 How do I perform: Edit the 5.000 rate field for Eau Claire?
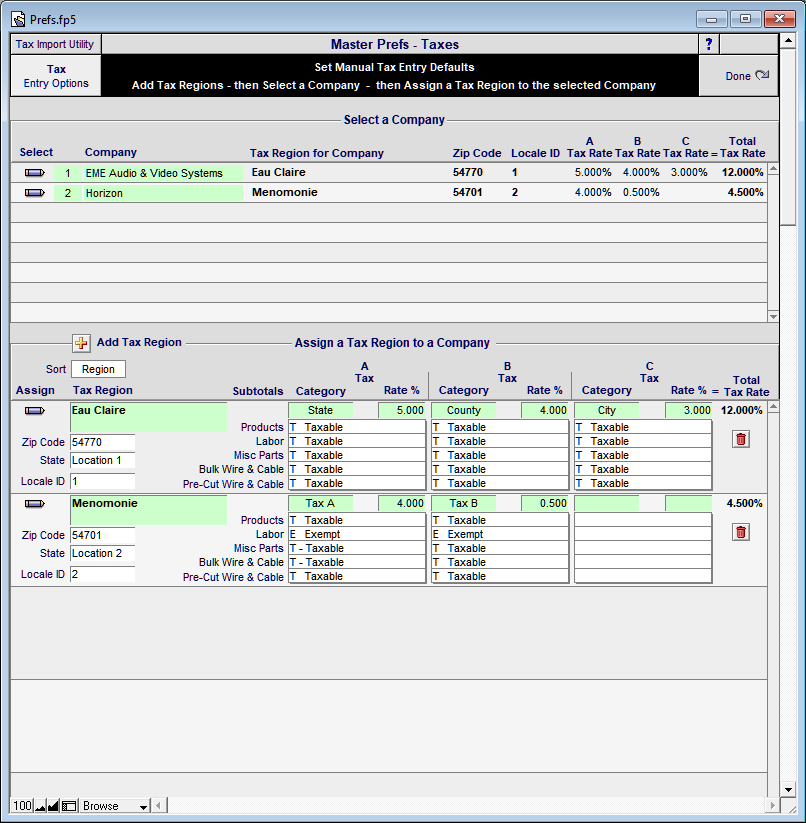(401, 410)
